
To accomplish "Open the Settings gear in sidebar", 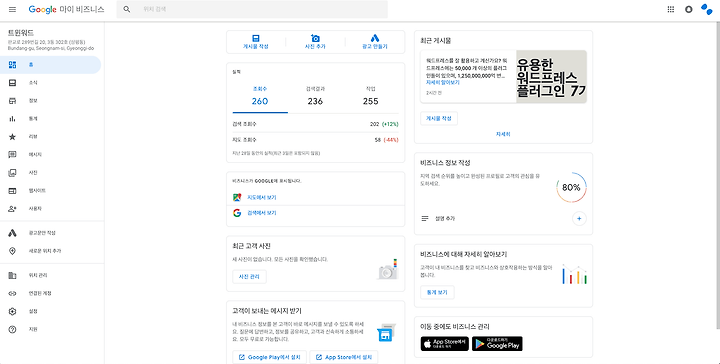I will pyautogui.click(x=12, y=311).
